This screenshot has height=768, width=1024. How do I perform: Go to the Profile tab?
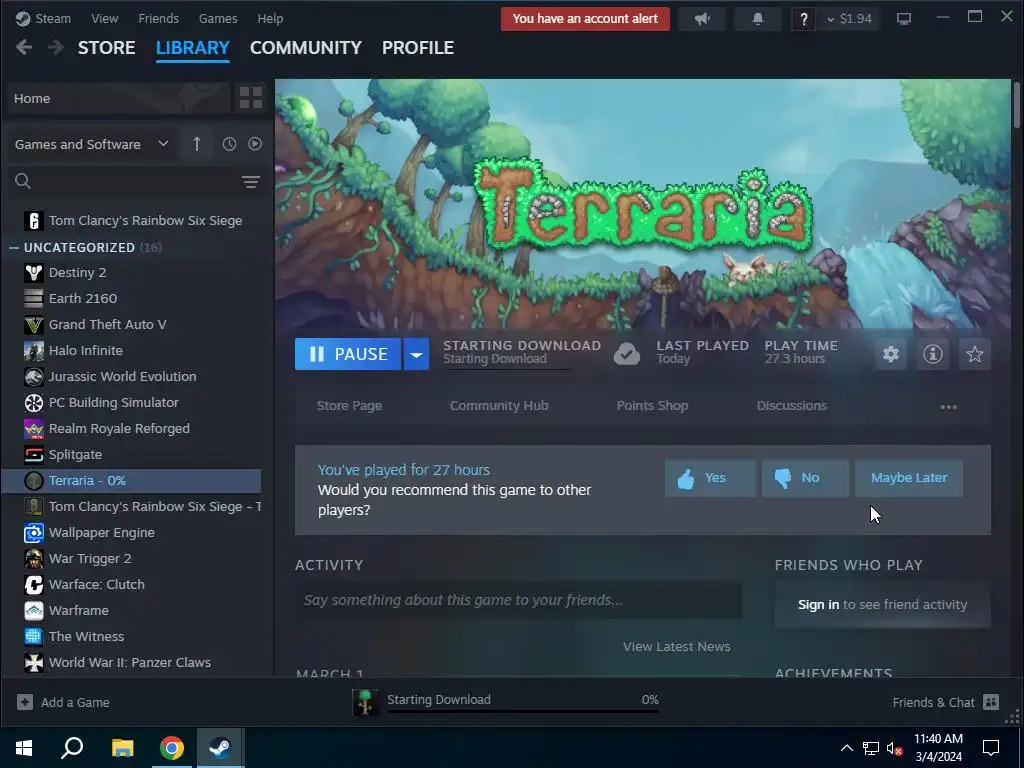[x=418, y=48]
